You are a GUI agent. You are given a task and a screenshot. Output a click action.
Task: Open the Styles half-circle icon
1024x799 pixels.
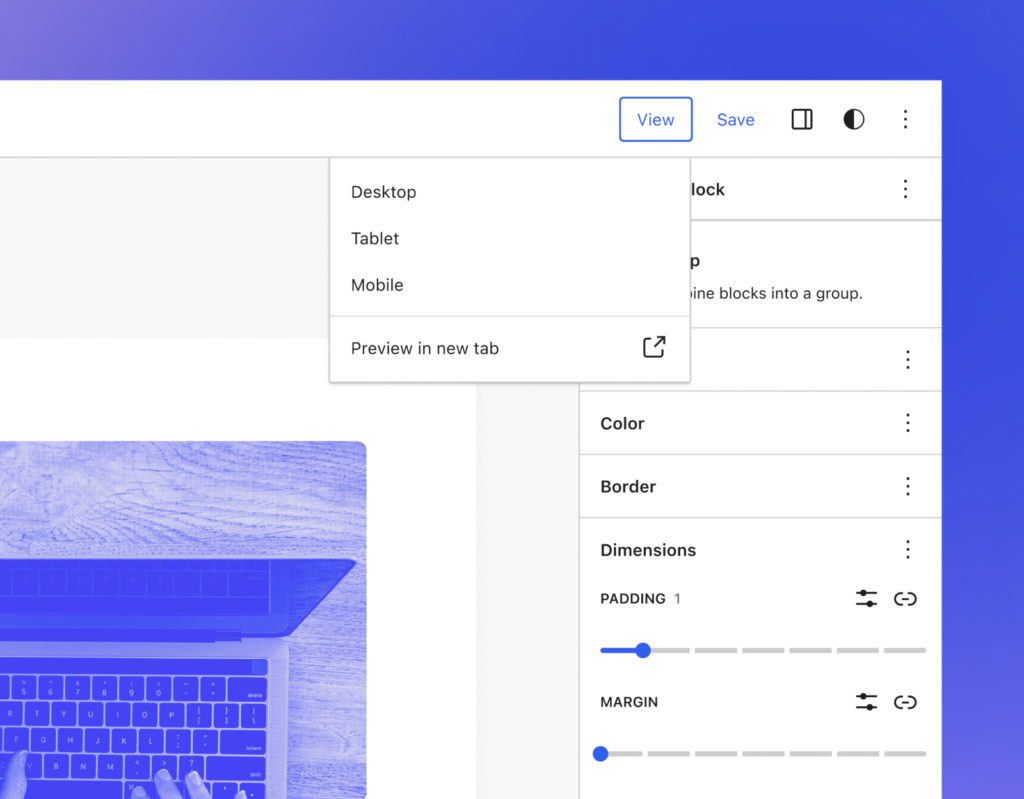(x=854, y=120)
